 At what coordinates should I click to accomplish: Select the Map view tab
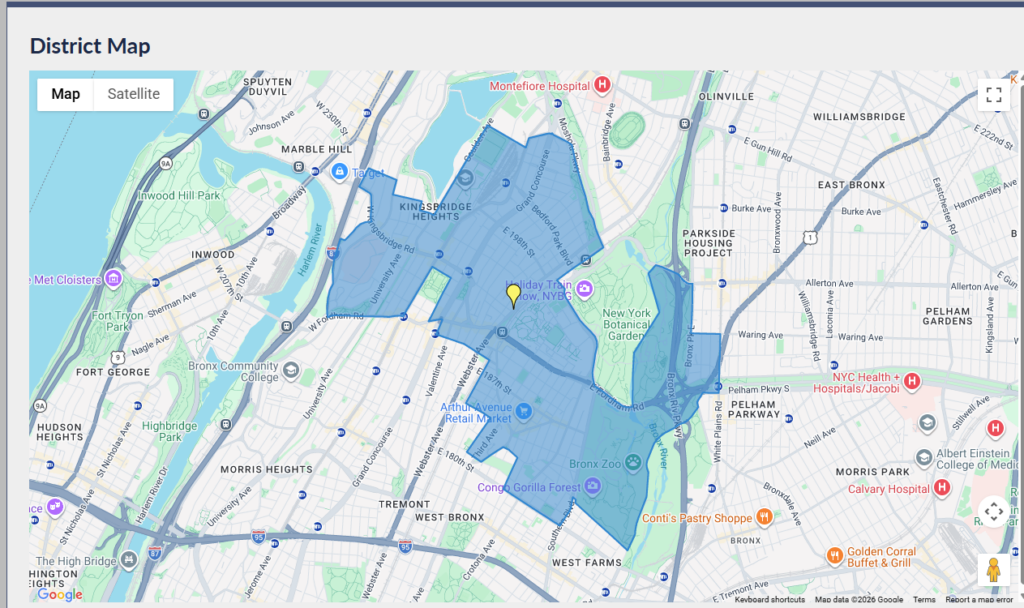click(66, 94)
